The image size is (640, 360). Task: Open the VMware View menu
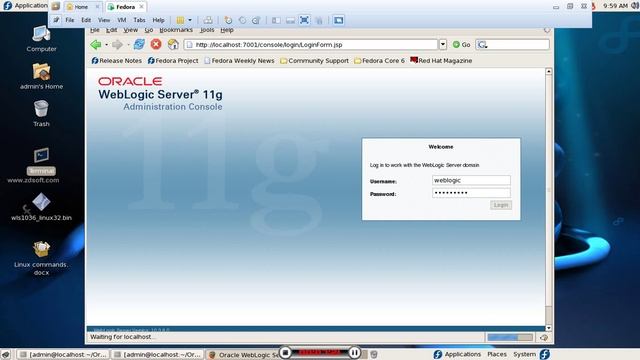click(x=104, y=20)
